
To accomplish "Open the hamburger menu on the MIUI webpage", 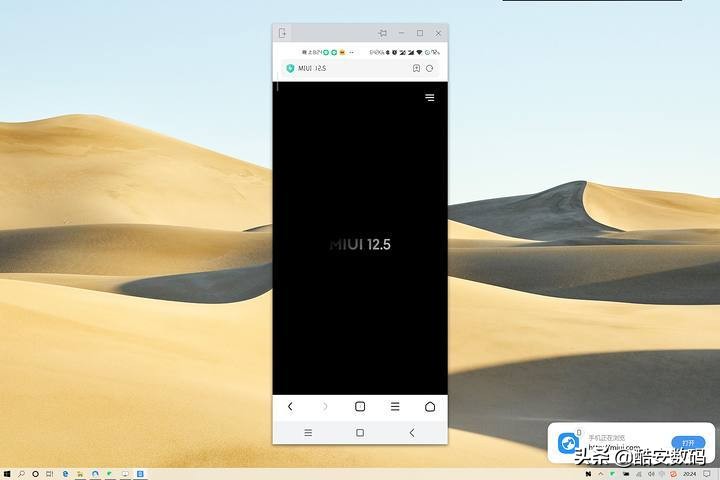I will pyautogui.click(x=430, y=97).
